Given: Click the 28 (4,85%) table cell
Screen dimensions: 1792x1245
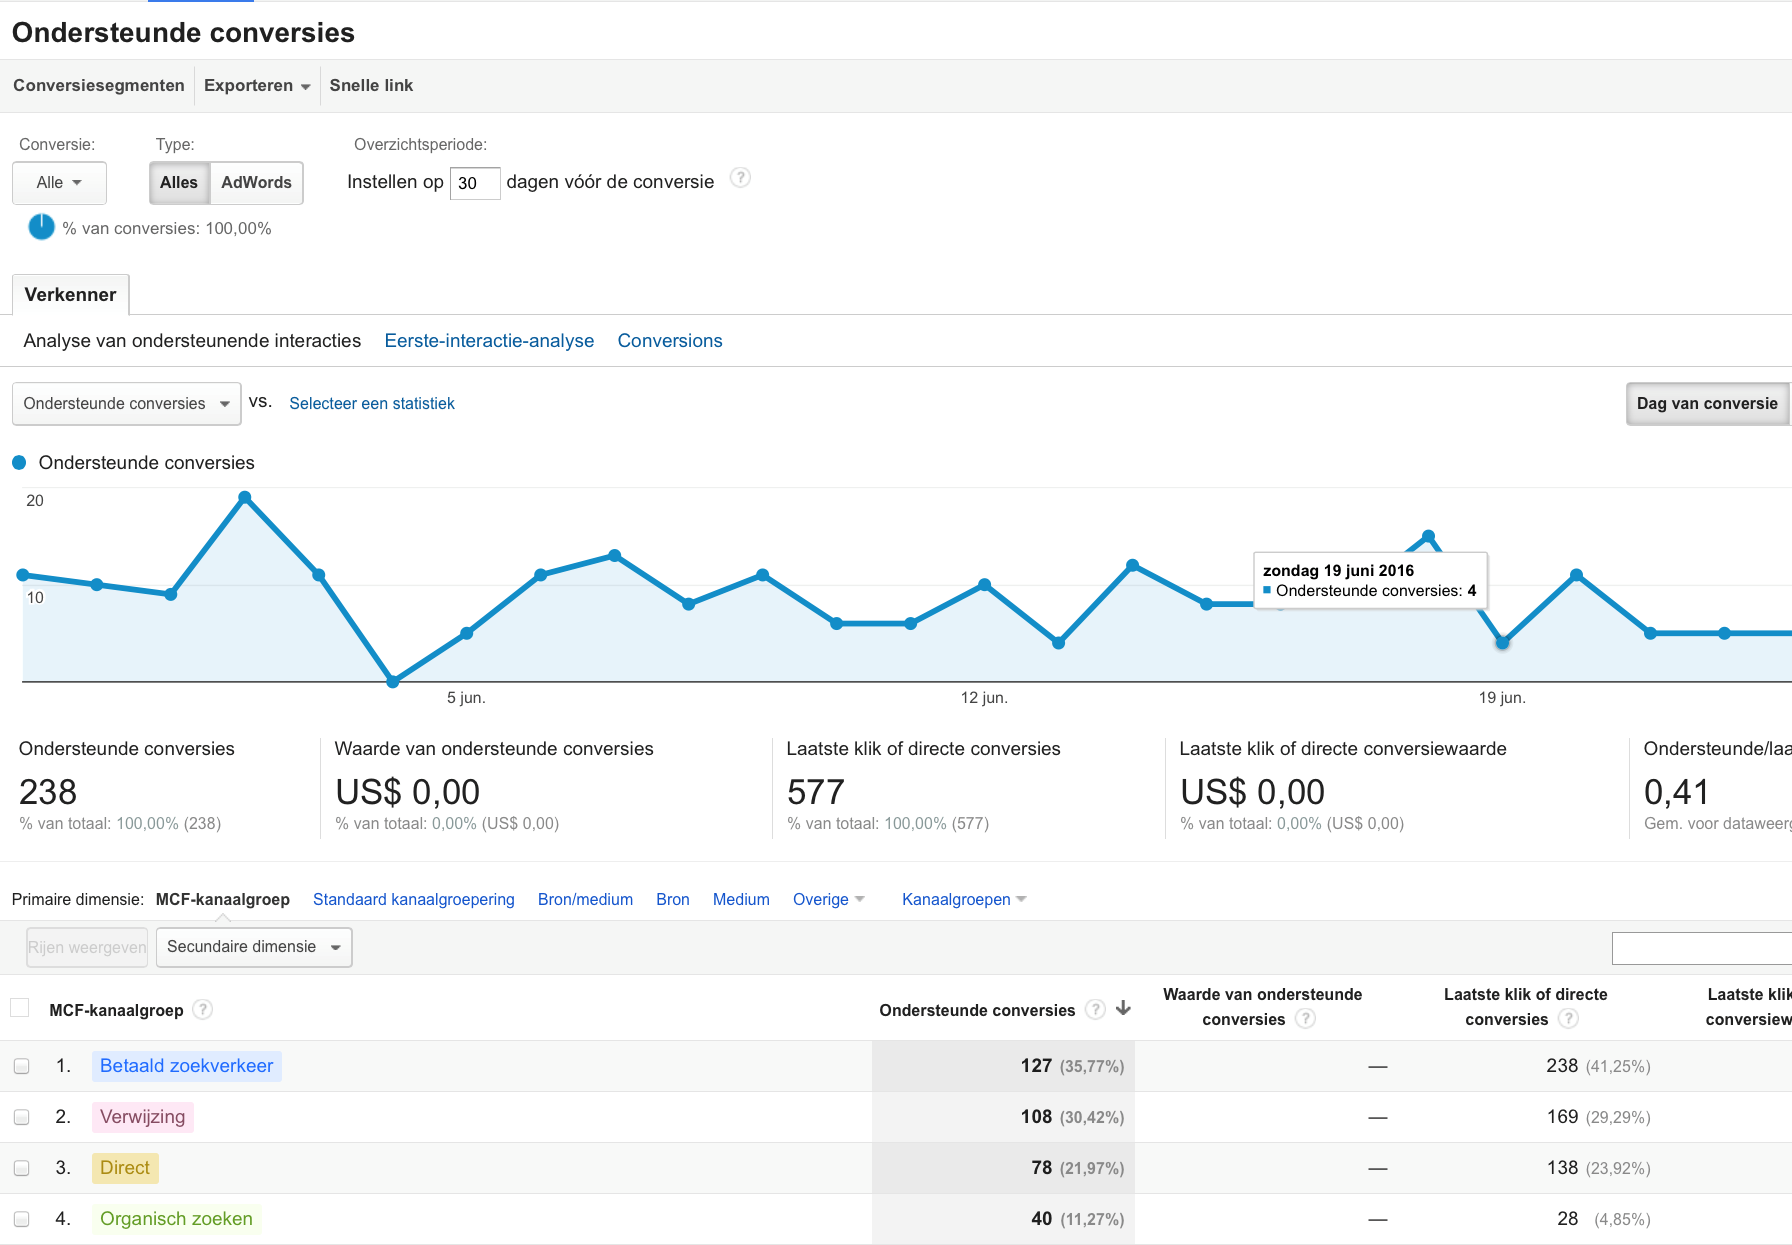Looking at the screenshot, I should point(1604,1219).
